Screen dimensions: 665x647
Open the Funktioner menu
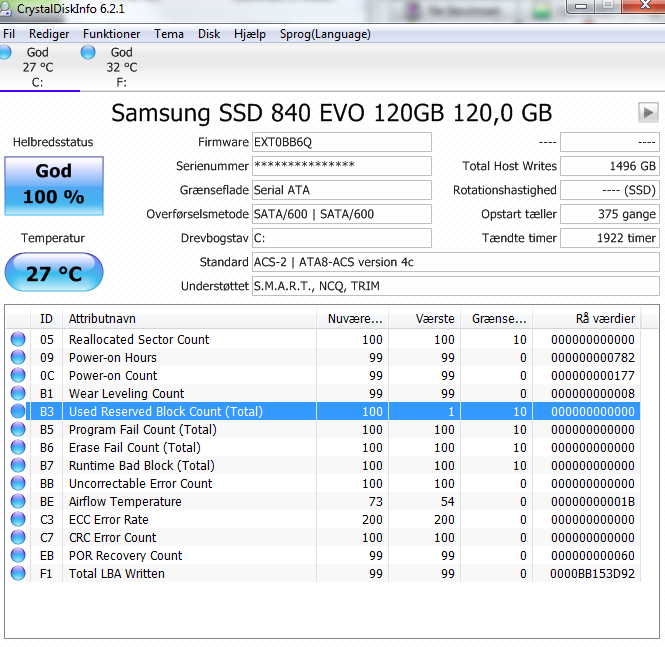point(111,34)
